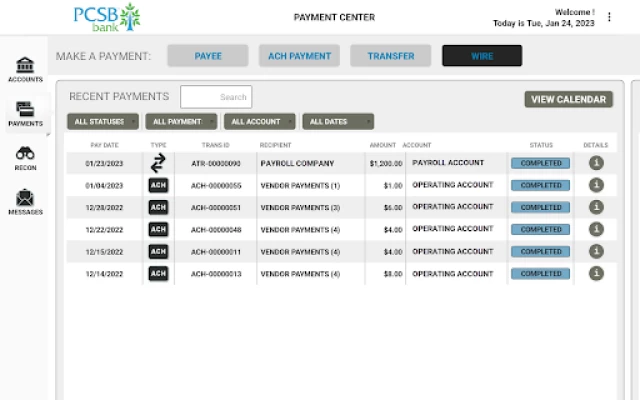This screenshot has height=400, width=640.
Task: Open the Accounts sidebar icon
Action: click(x=25, y=68)
